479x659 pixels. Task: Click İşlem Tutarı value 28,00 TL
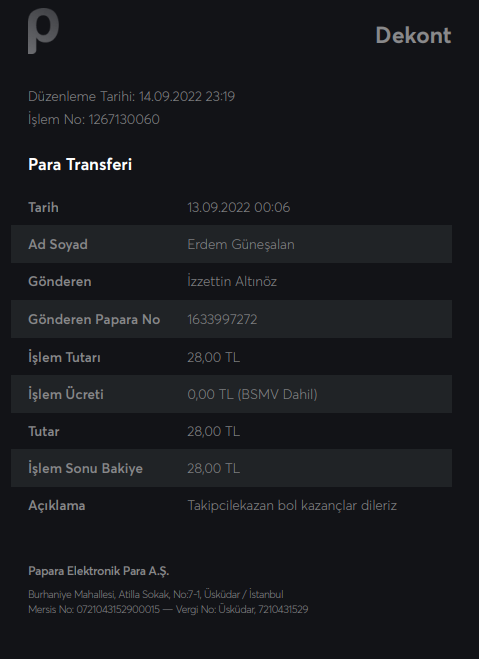[x=213, y=357]
